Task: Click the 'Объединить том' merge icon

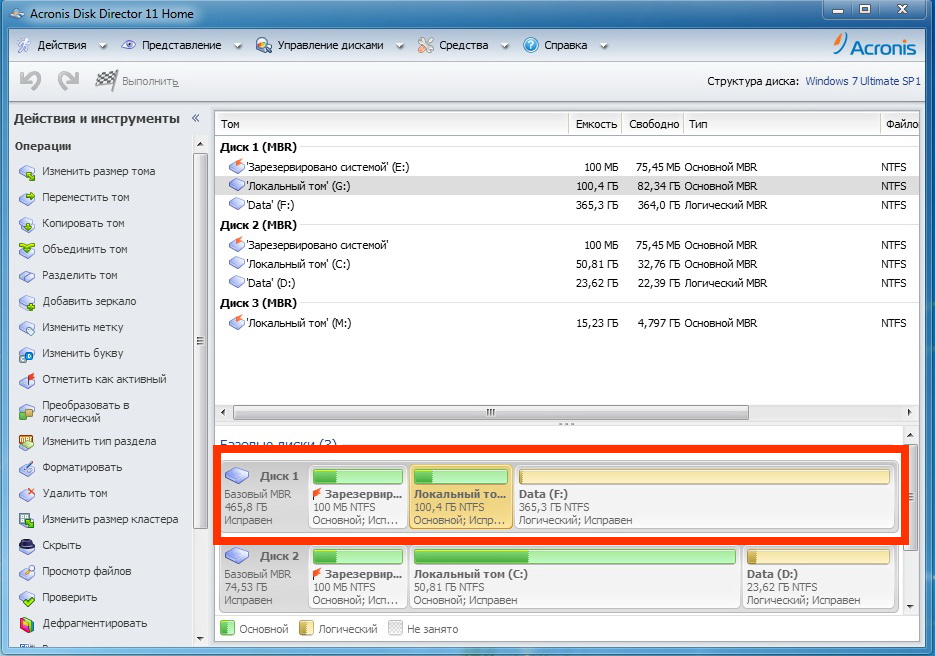Action: coord(27,250)
